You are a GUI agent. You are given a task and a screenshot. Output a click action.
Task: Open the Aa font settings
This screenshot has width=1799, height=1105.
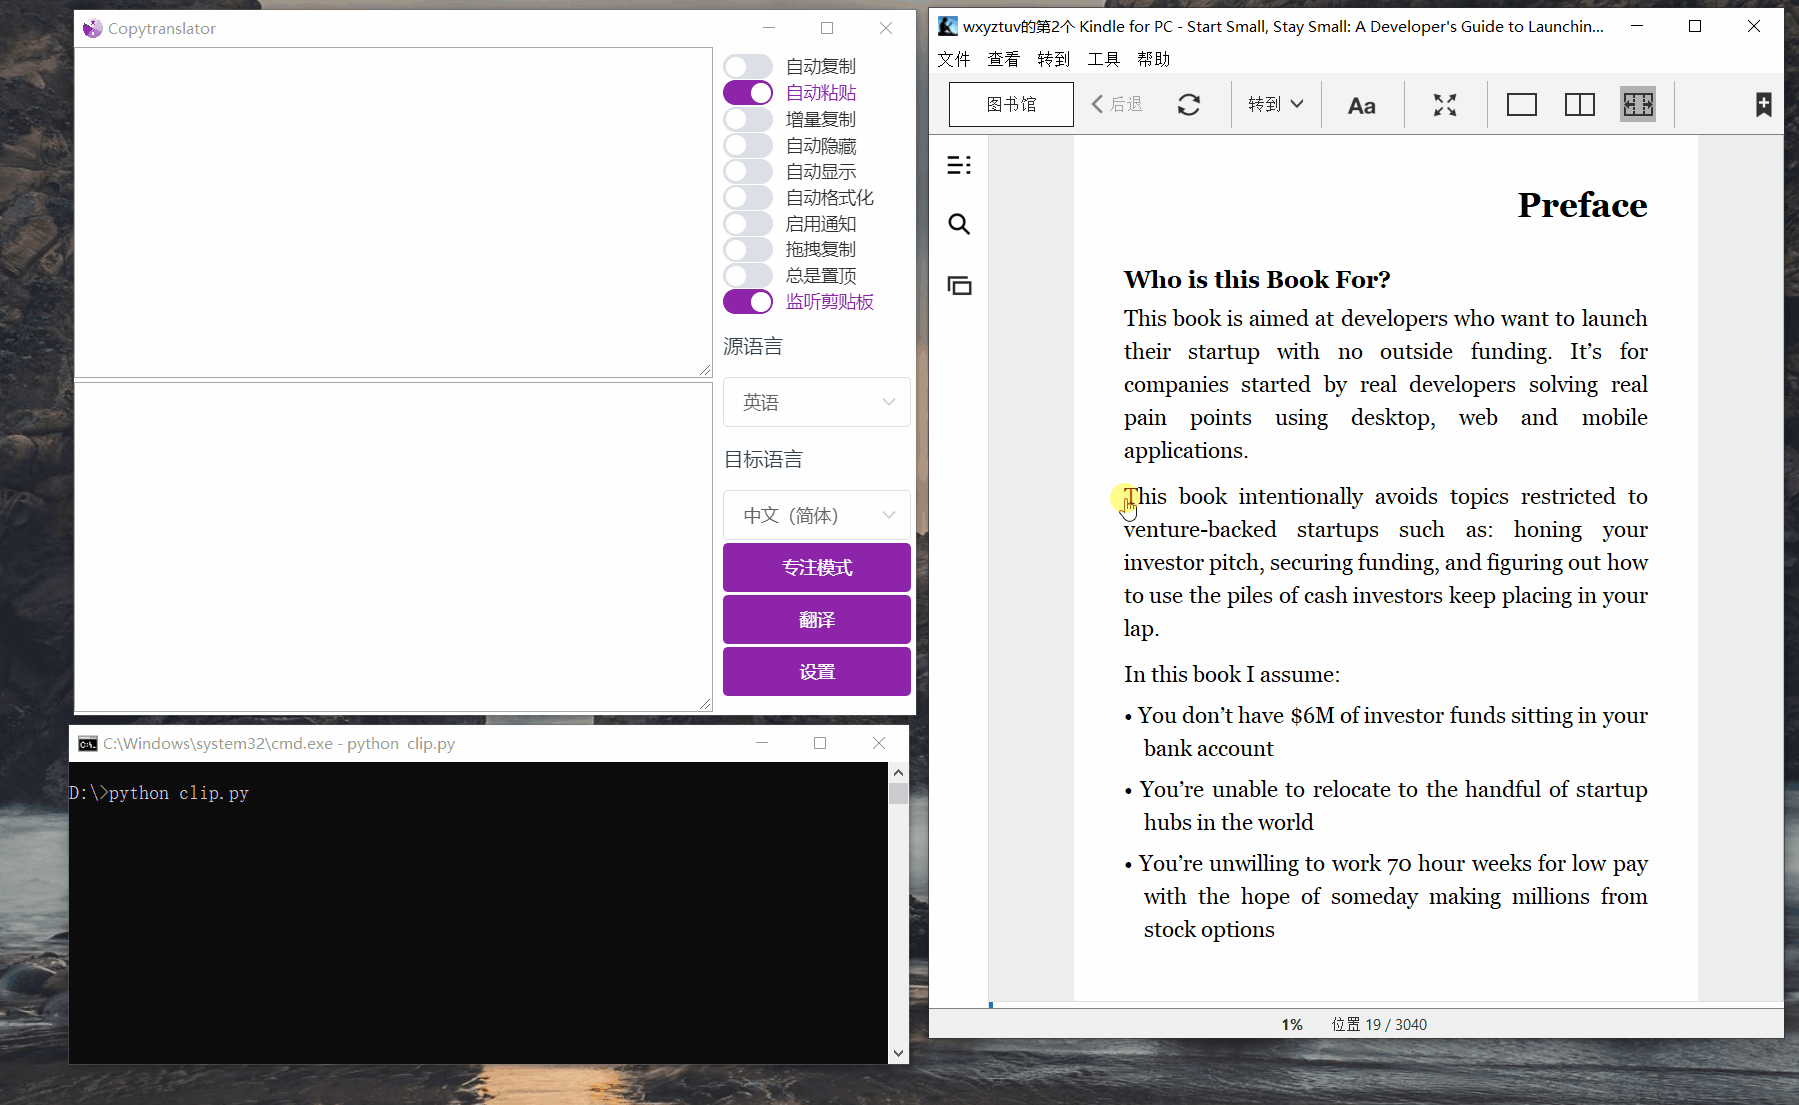[x=1362, y=105]
